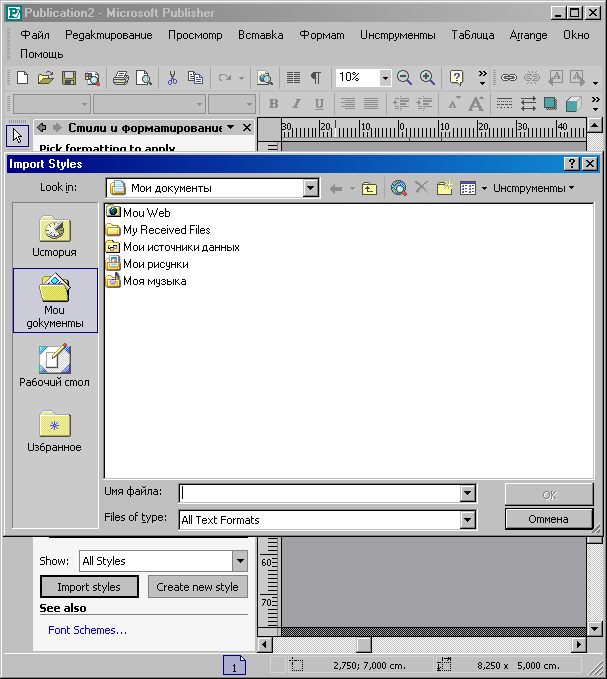Click the Font Schemes link
The width and height of the screenshot is (607, 679).
click(x=87, y=630)
